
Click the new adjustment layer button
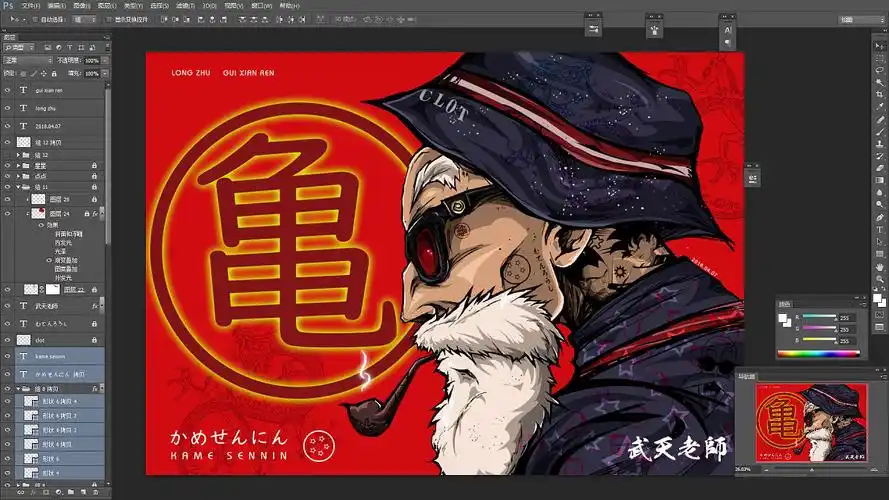tap(58, 492)
